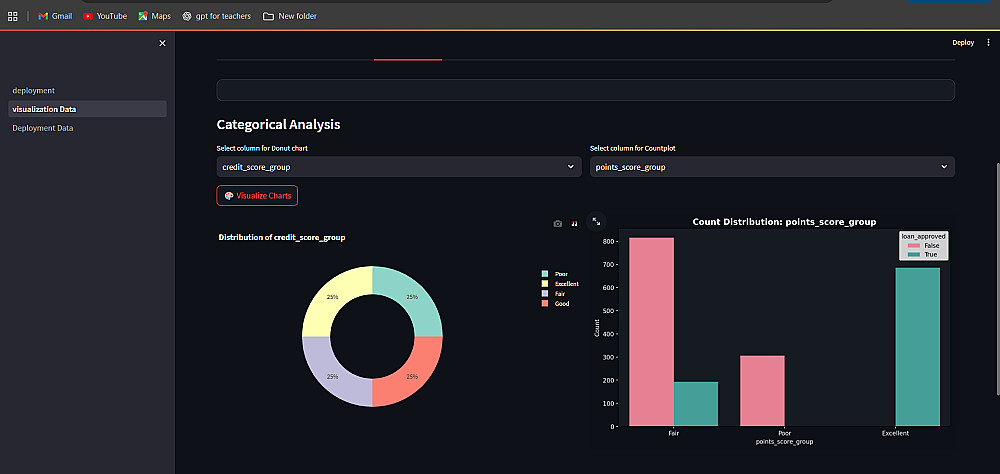Click the teal bar in Fair group
The image size is (1000, 474).
tap(696, 404)
